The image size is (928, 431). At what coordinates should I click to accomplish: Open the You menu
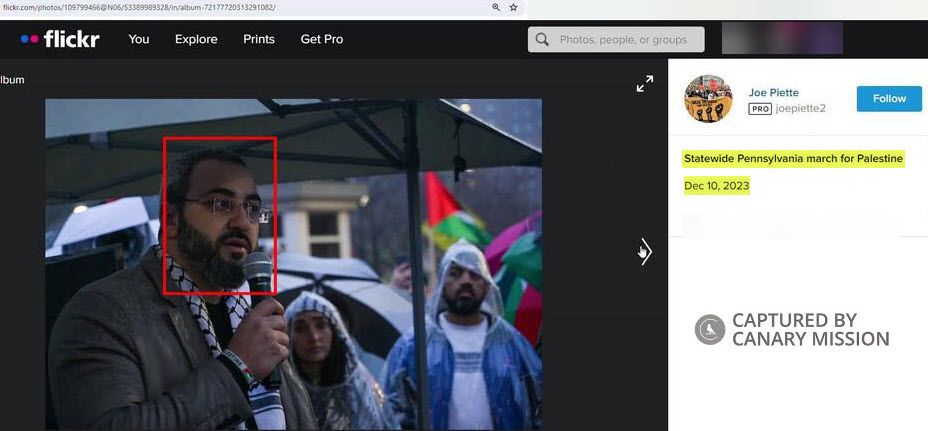point(139,39)
